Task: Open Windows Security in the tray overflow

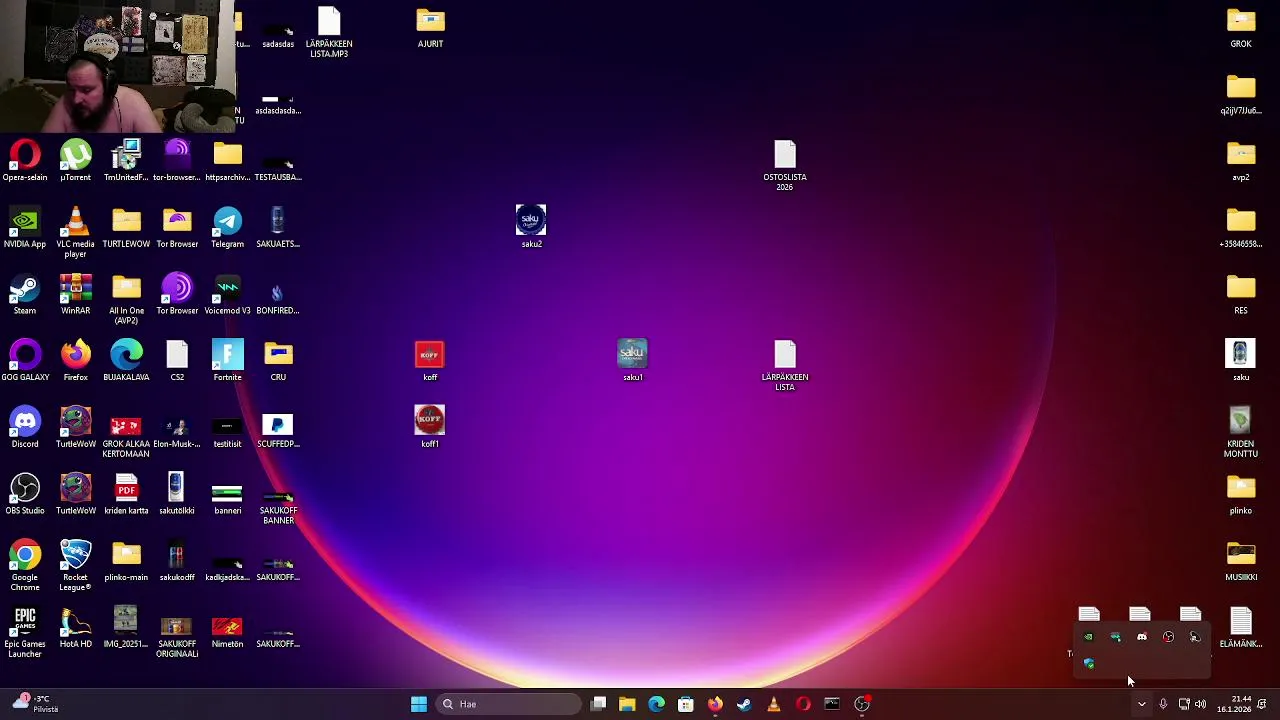Action: (1089, 663)
